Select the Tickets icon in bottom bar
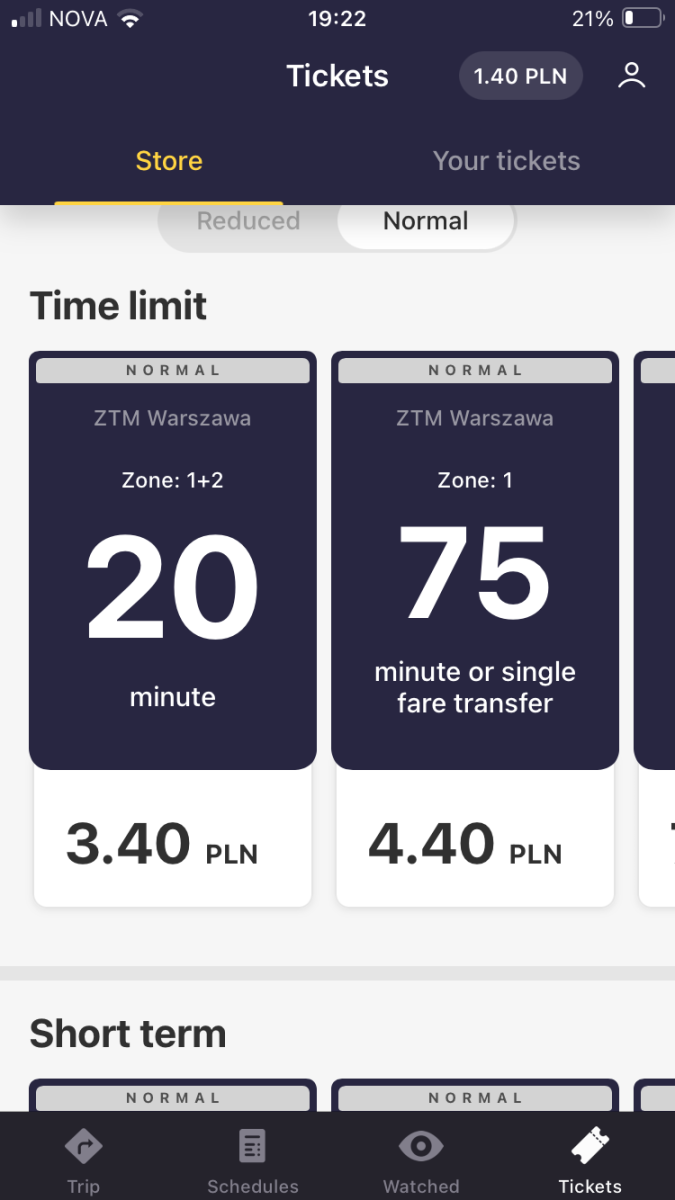 (590, 1146)
